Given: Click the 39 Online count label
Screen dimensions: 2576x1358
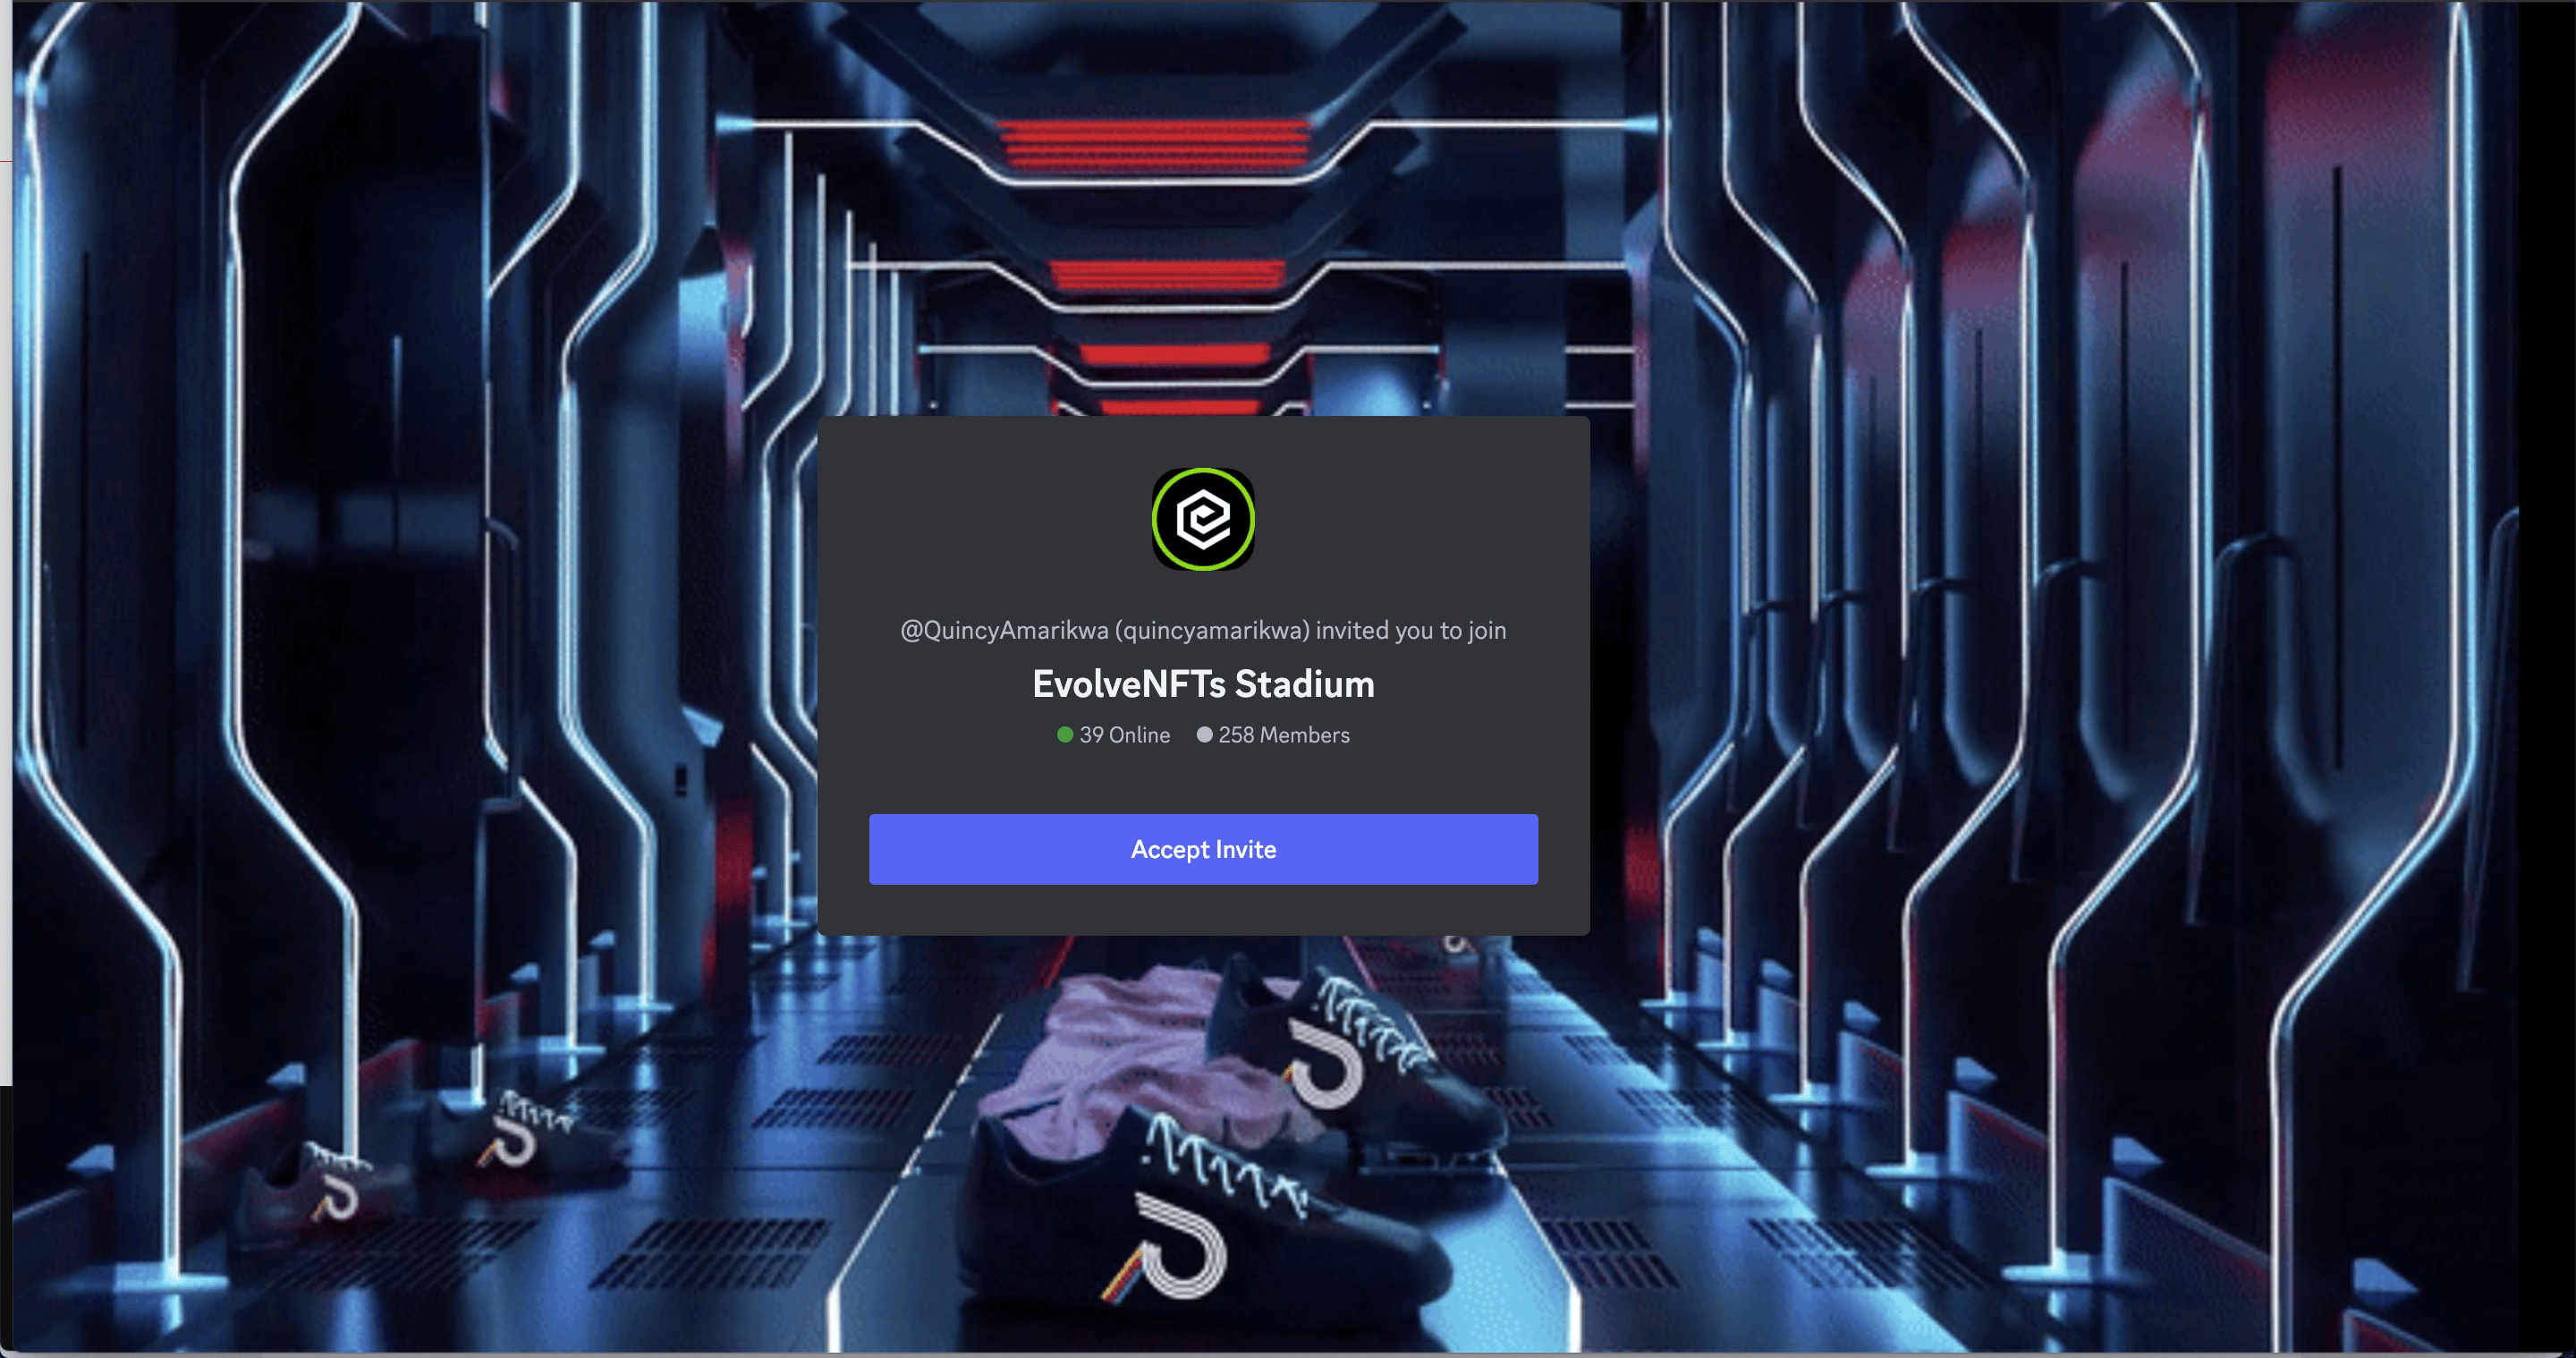Looking at the screenshot, I should (1124, 735).
